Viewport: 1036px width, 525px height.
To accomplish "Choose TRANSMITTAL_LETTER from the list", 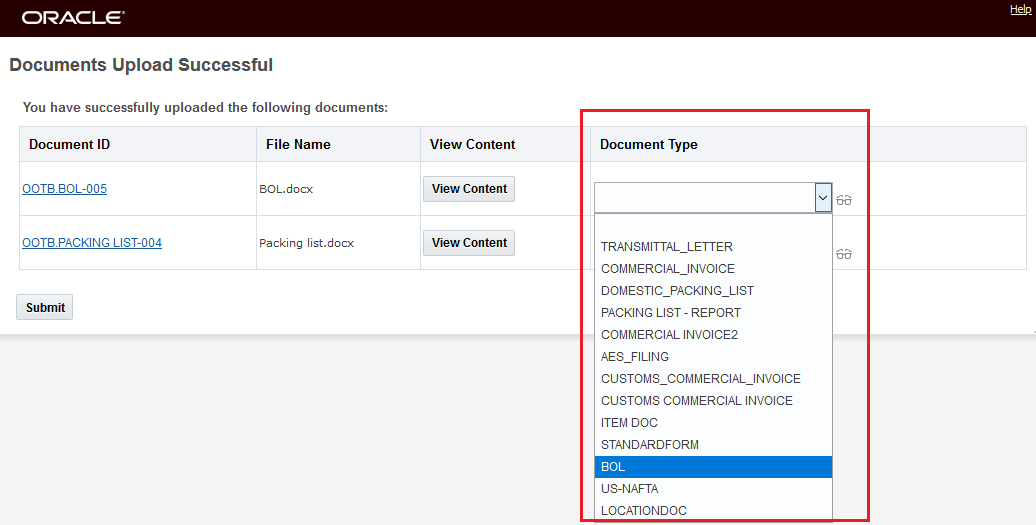I will point(666,247).
